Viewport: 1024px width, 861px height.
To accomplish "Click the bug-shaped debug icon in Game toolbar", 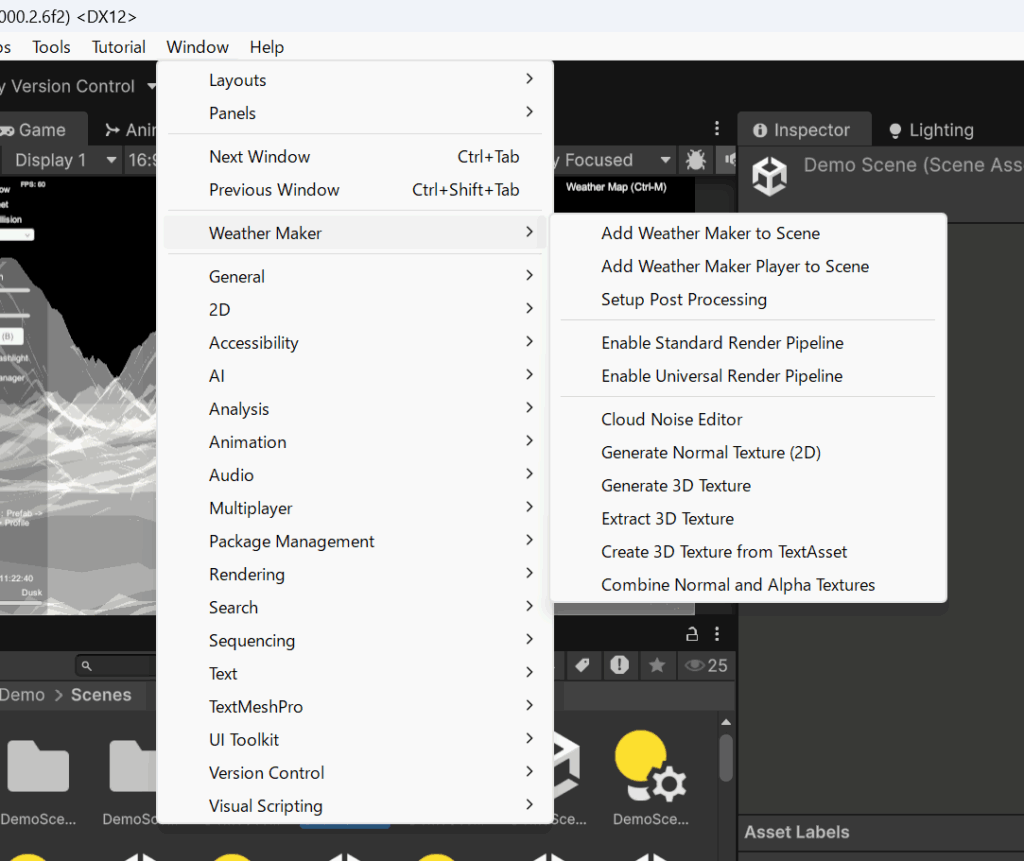I will (694, 160).
